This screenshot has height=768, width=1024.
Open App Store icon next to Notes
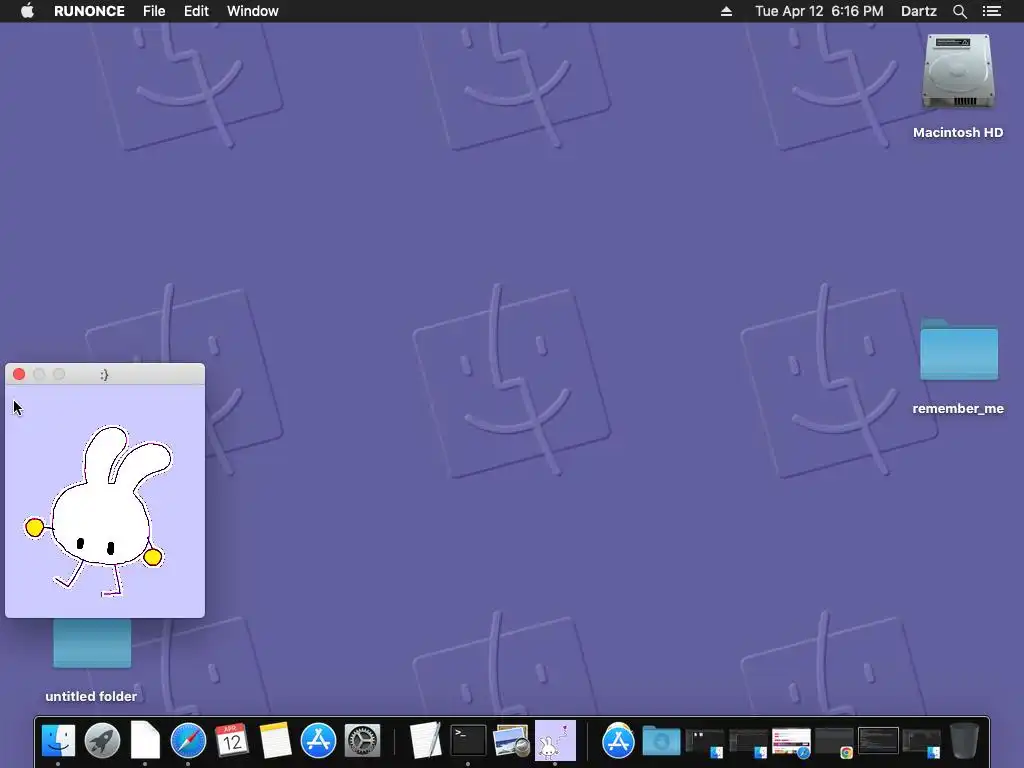[x=318, y=741]
